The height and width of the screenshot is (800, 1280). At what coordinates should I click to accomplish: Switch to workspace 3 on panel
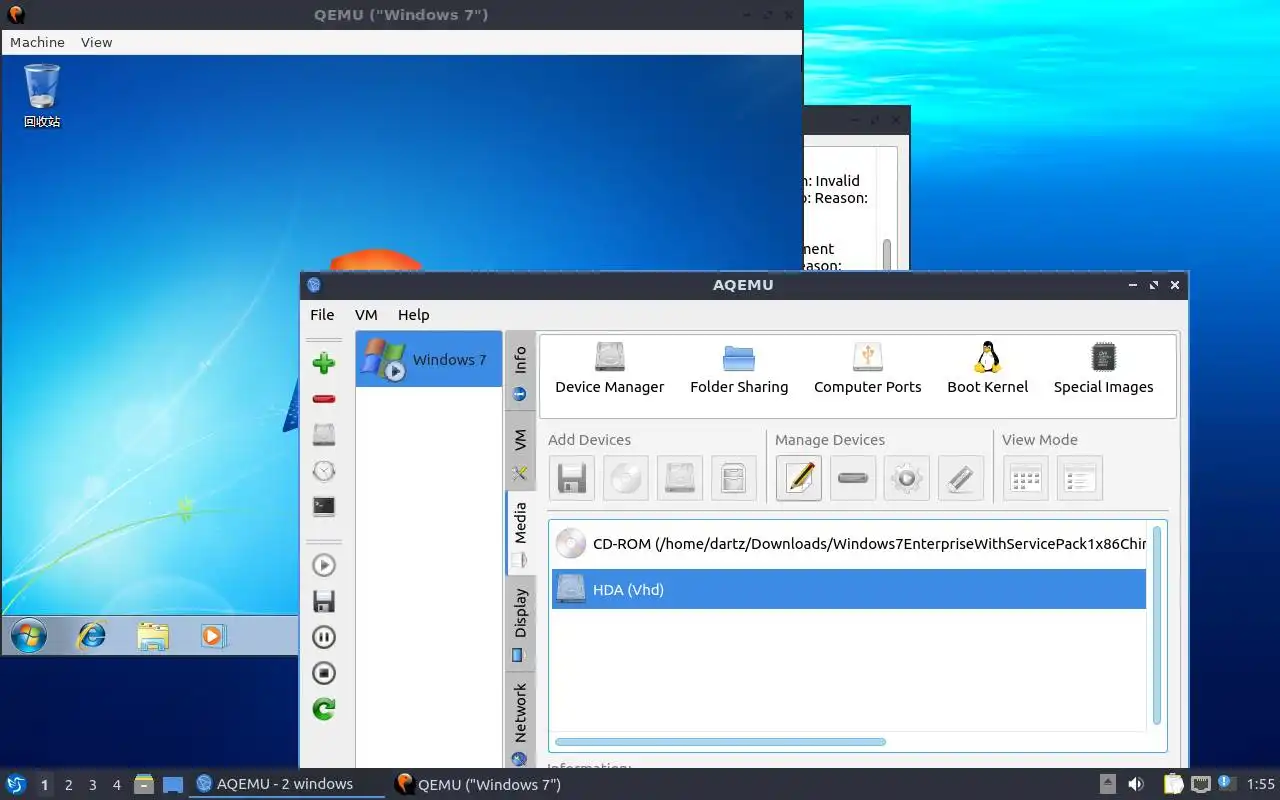tap(92, 785)
